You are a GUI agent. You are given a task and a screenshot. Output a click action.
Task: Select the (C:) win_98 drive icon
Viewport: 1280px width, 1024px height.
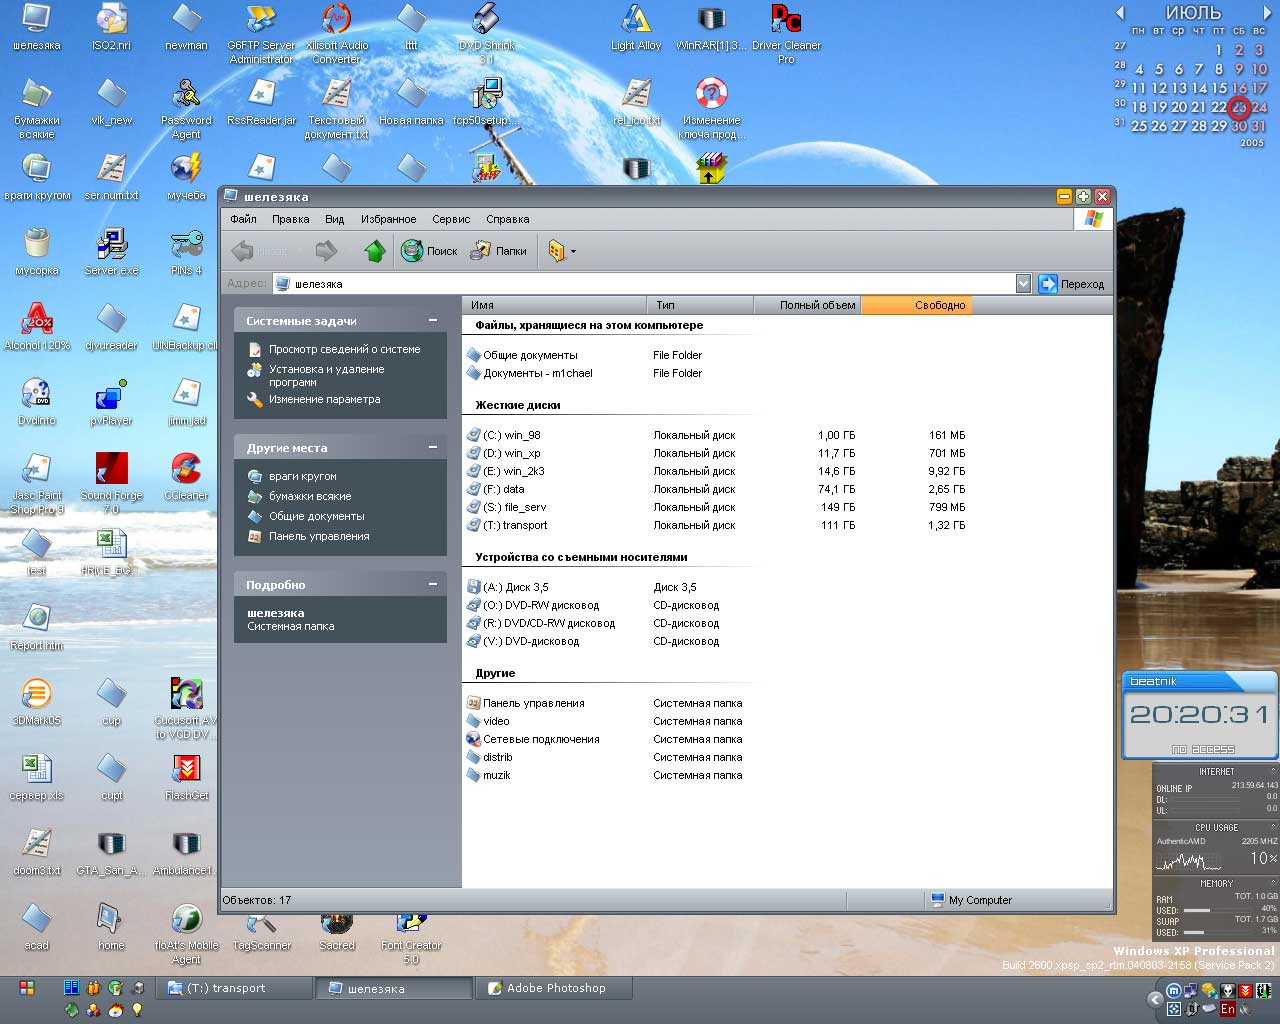coord(474,435)
